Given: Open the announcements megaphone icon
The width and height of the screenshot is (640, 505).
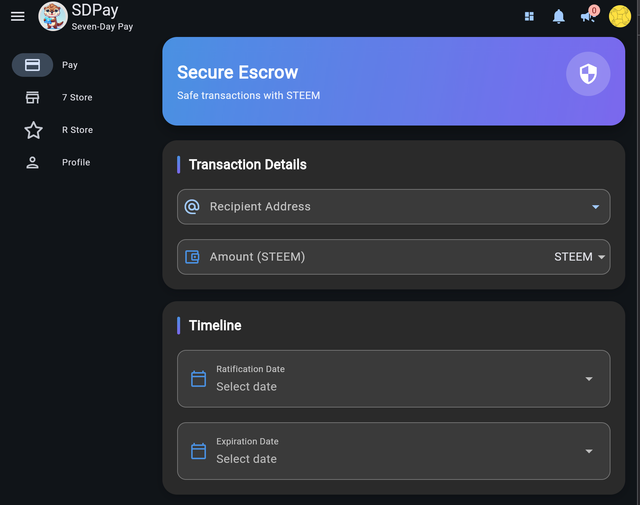Looking at the screenshot, I should point(588,16).
